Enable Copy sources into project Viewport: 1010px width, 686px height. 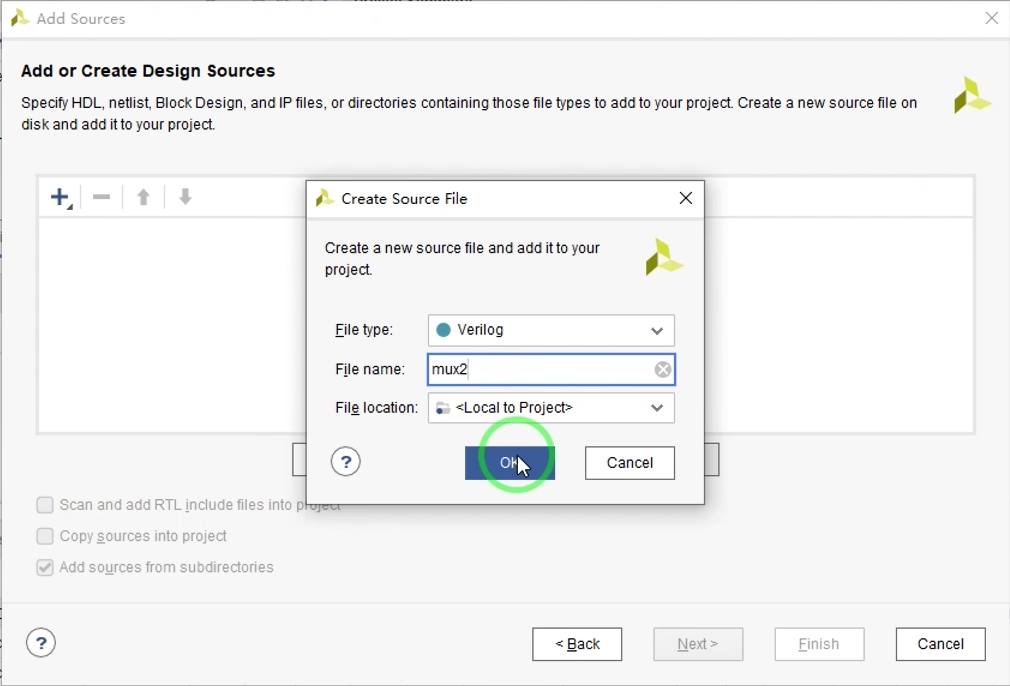(45, 536)
